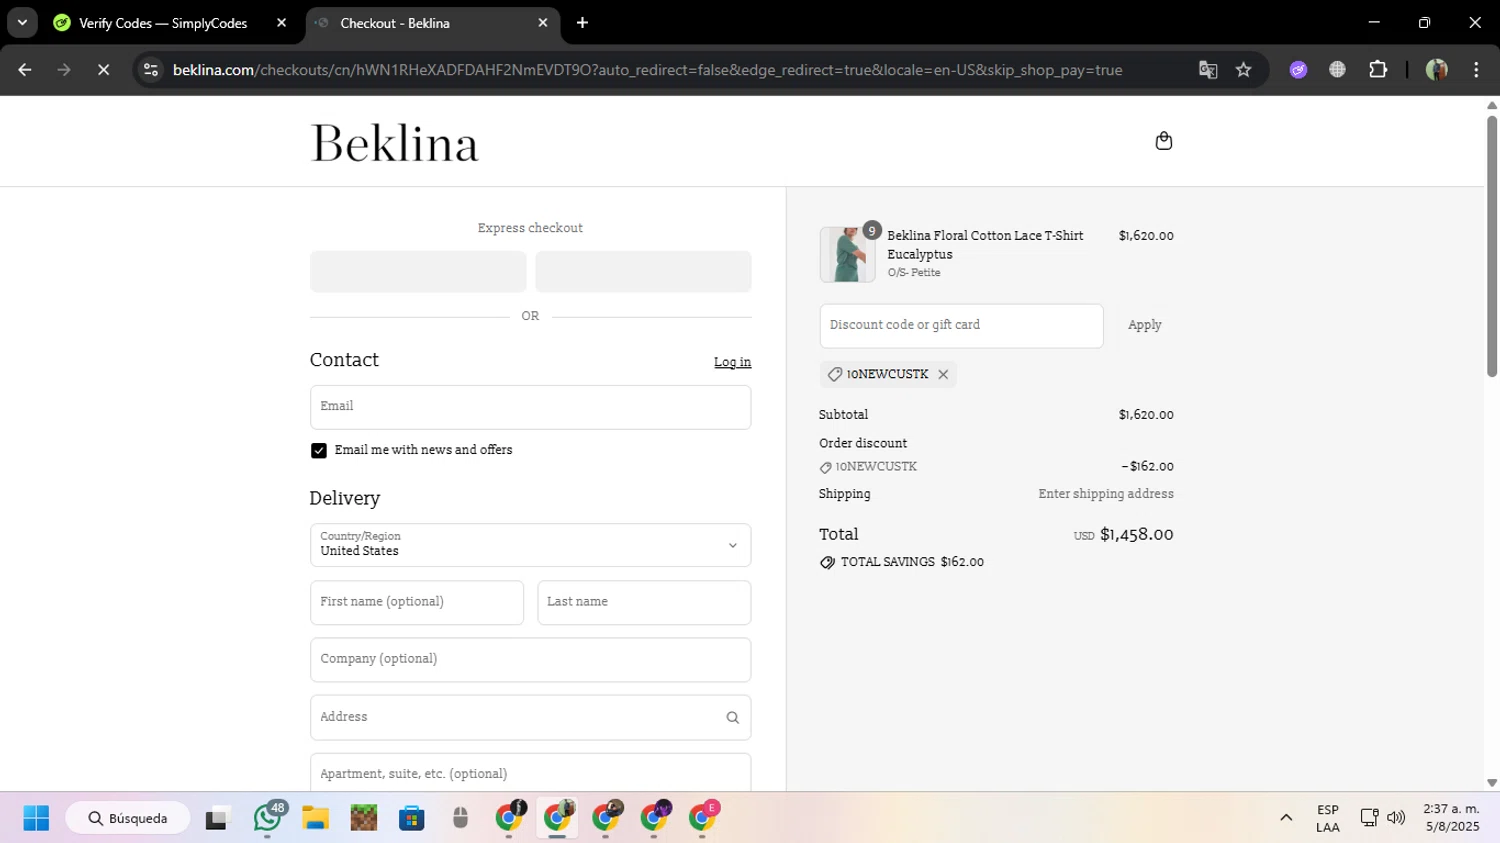Click the Apartment, suite, etc. field
1500x843 pixels.
click(530, 773)
